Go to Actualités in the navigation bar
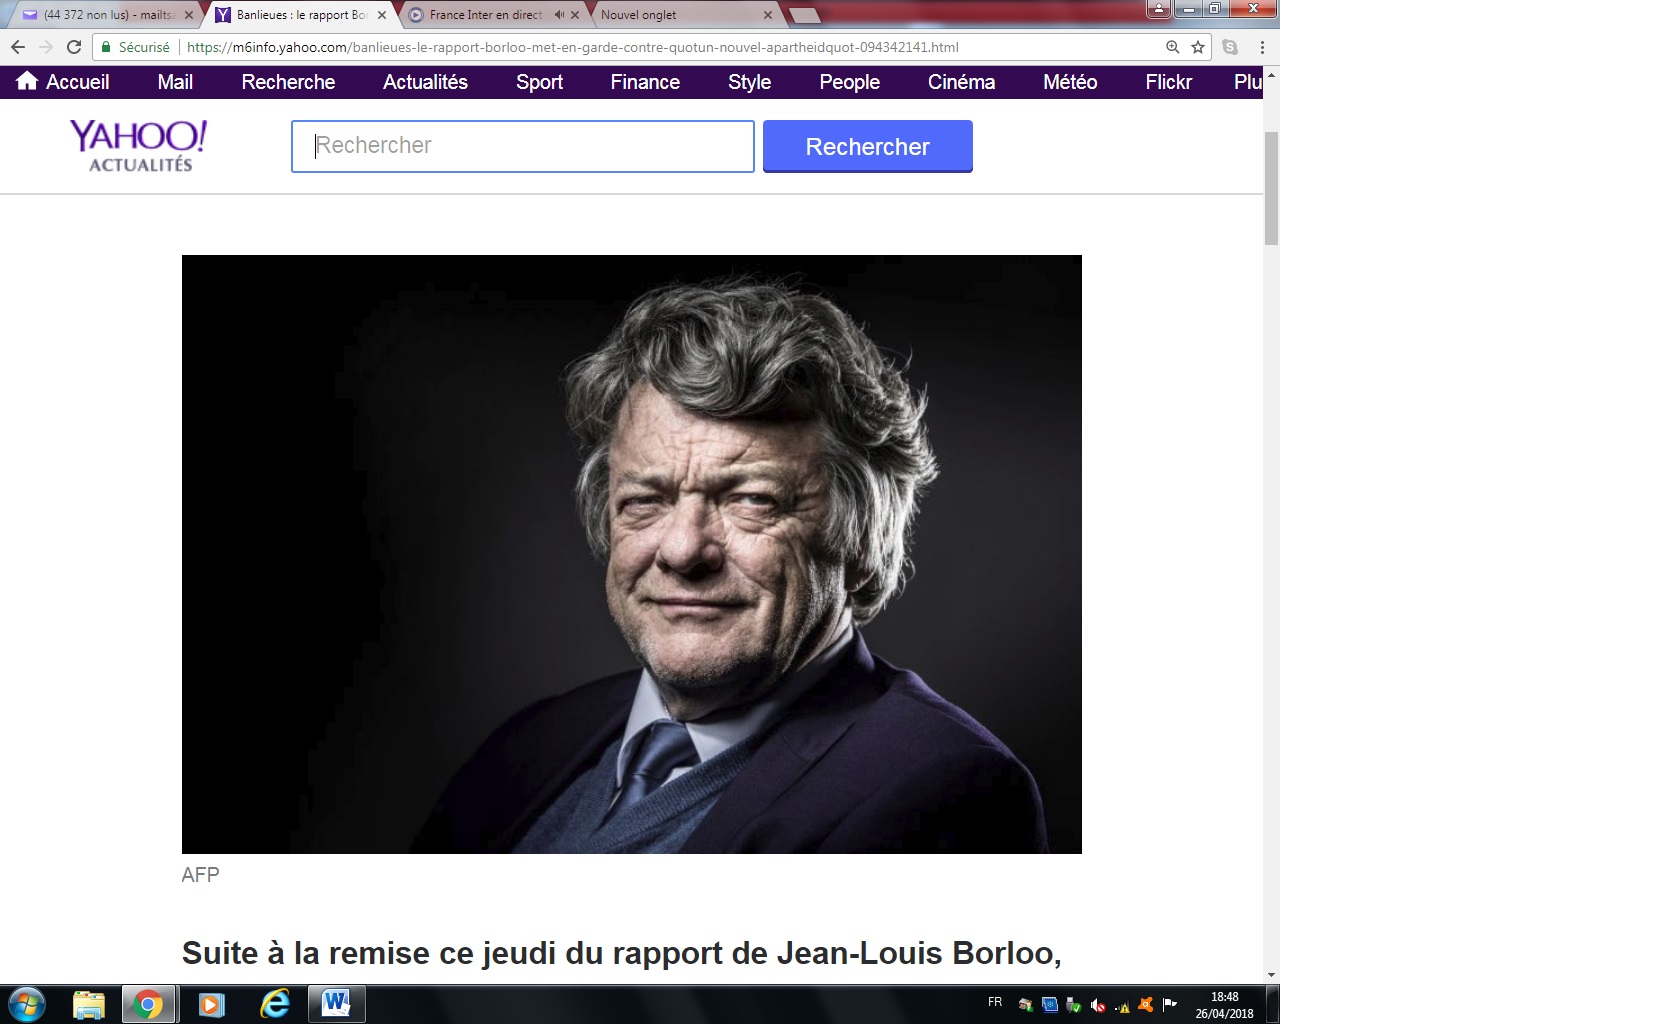 pos(425,82)
